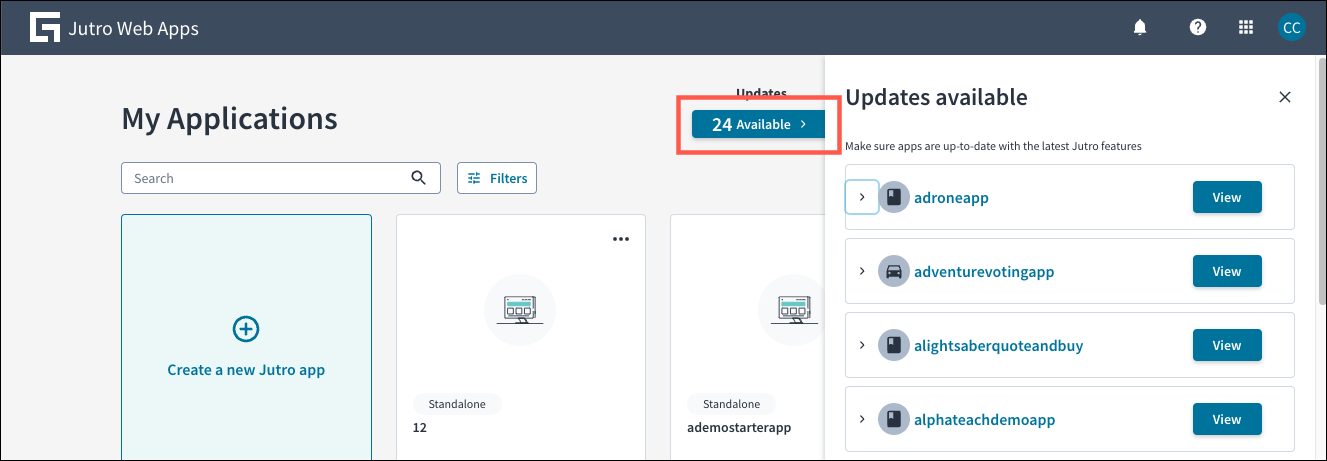Click the plus icon for new app
This screenshot has height=461, width=1327.
[246, 328]
